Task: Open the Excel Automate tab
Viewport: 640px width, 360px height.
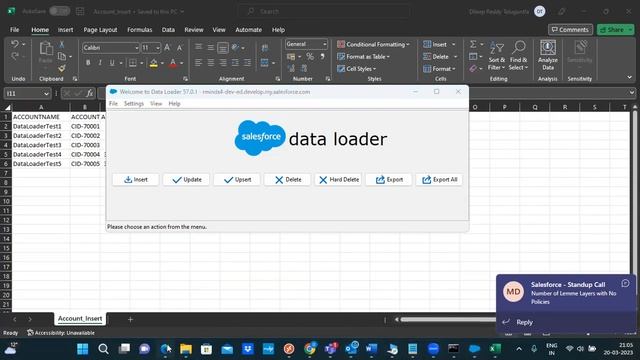Action: tap(249, 30)
